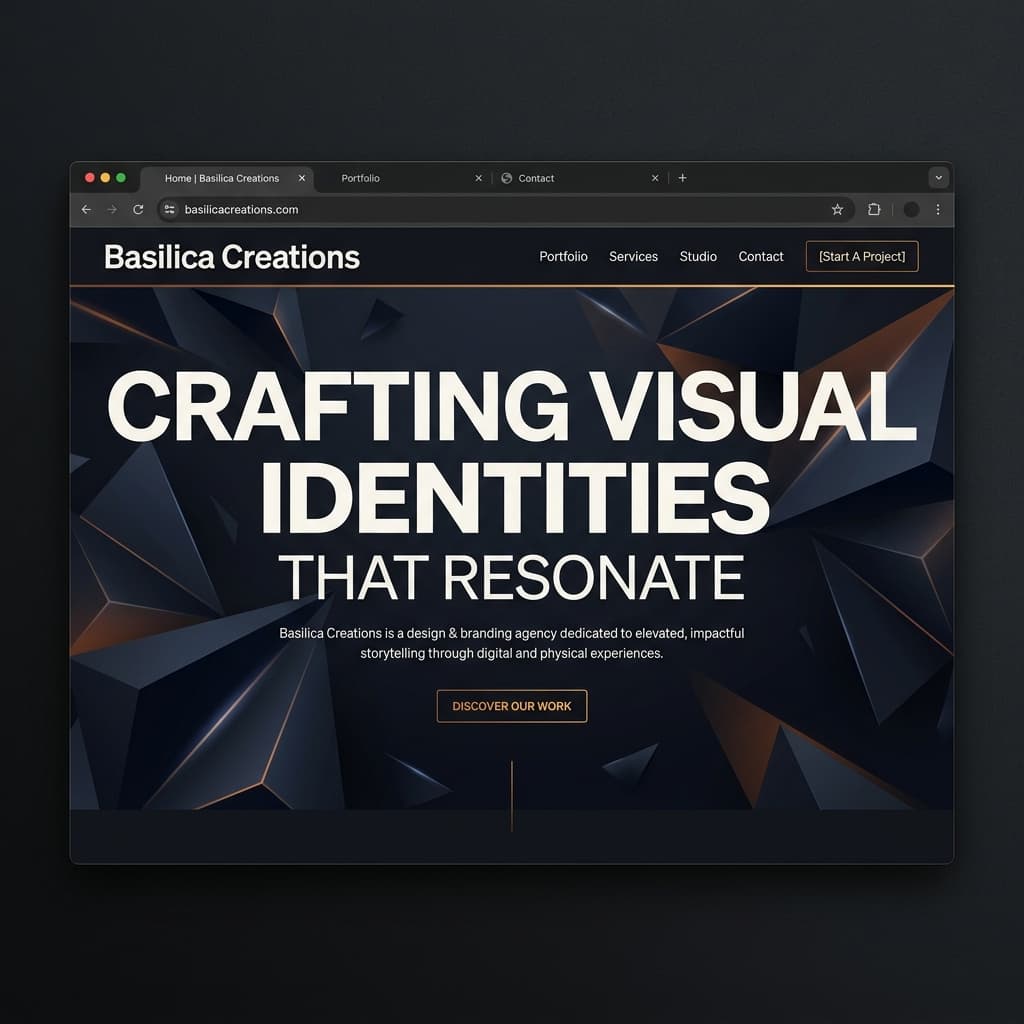Image resolution: width=1024 pixels, height=1024 pixels.
Task: View site information icon in the address bar
Action: point(170,210)
